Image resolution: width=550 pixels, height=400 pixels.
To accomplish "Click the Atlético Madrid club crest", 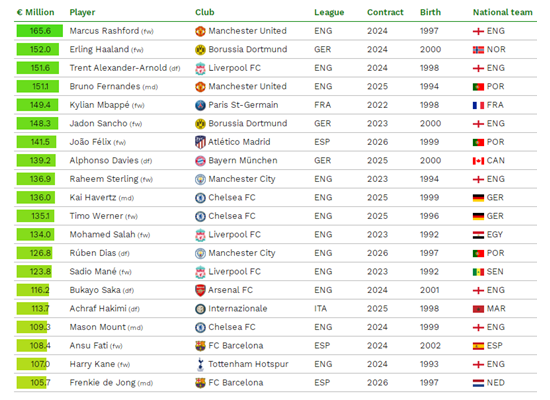I will coord(200,142).
